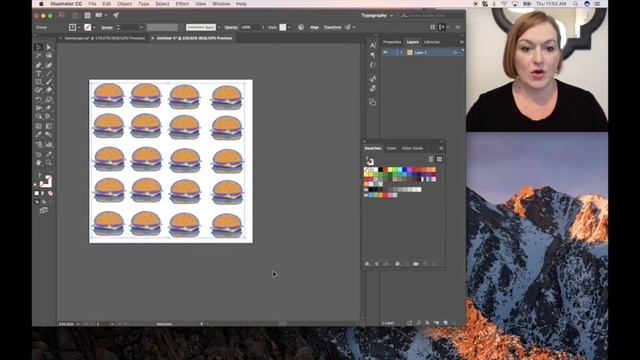Select the yellow swatch in top swatch row
640x360 pixels.
(390, 170)
